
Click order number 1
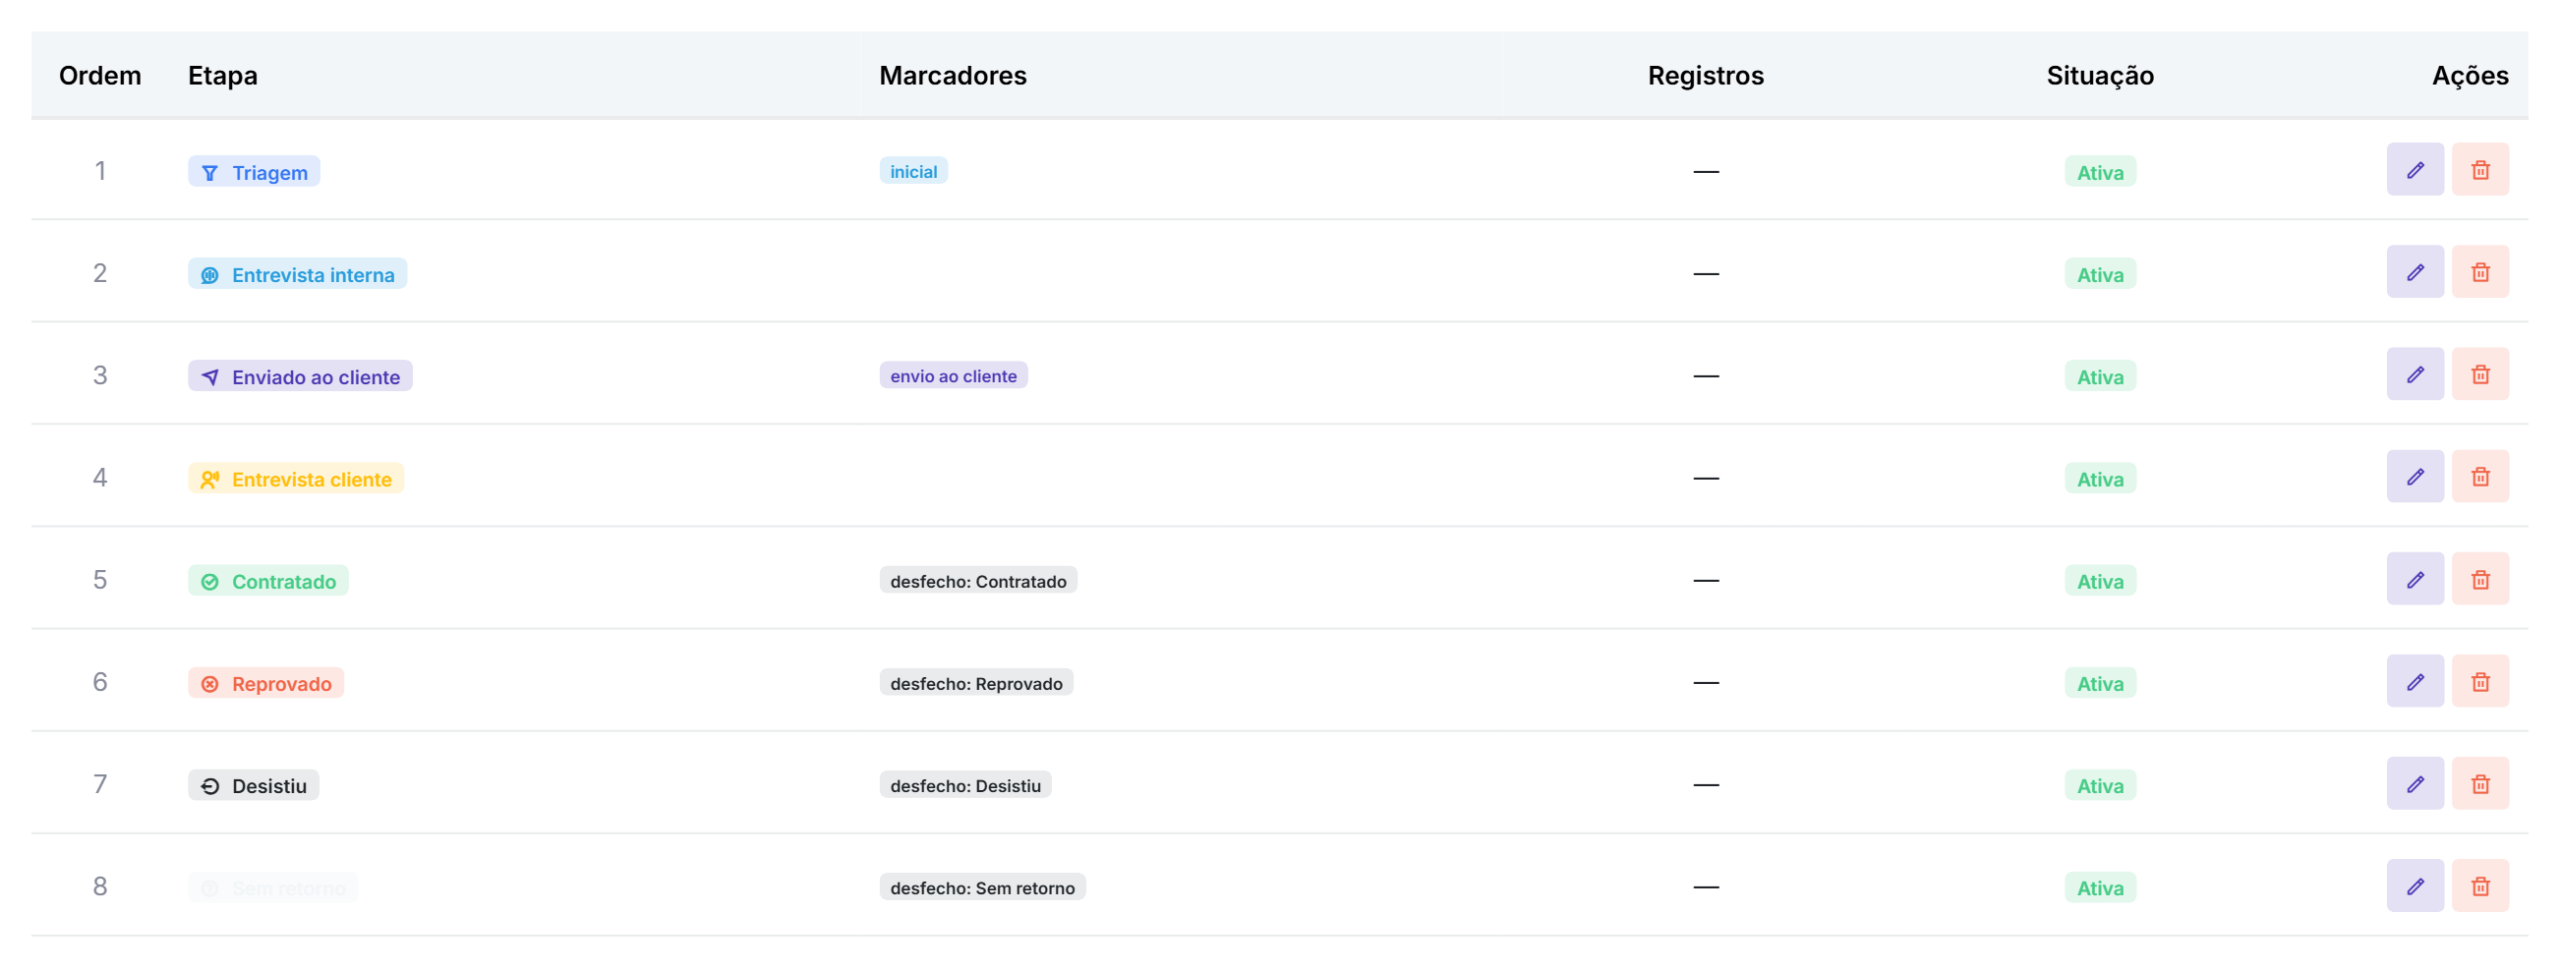(100, 171)
